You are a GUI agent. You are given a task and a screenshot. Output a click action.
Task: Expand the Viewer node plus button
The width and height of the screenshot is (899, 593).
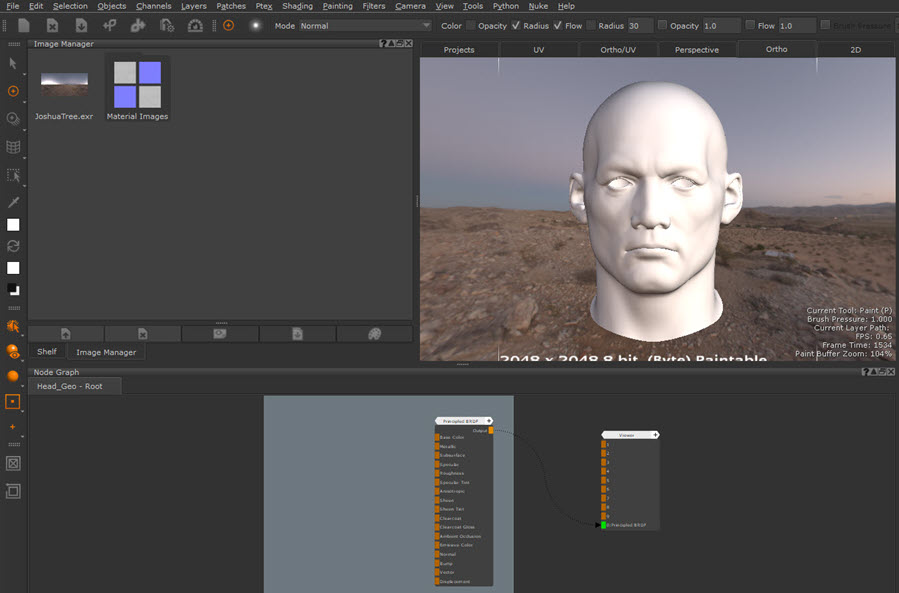point(655,435)
